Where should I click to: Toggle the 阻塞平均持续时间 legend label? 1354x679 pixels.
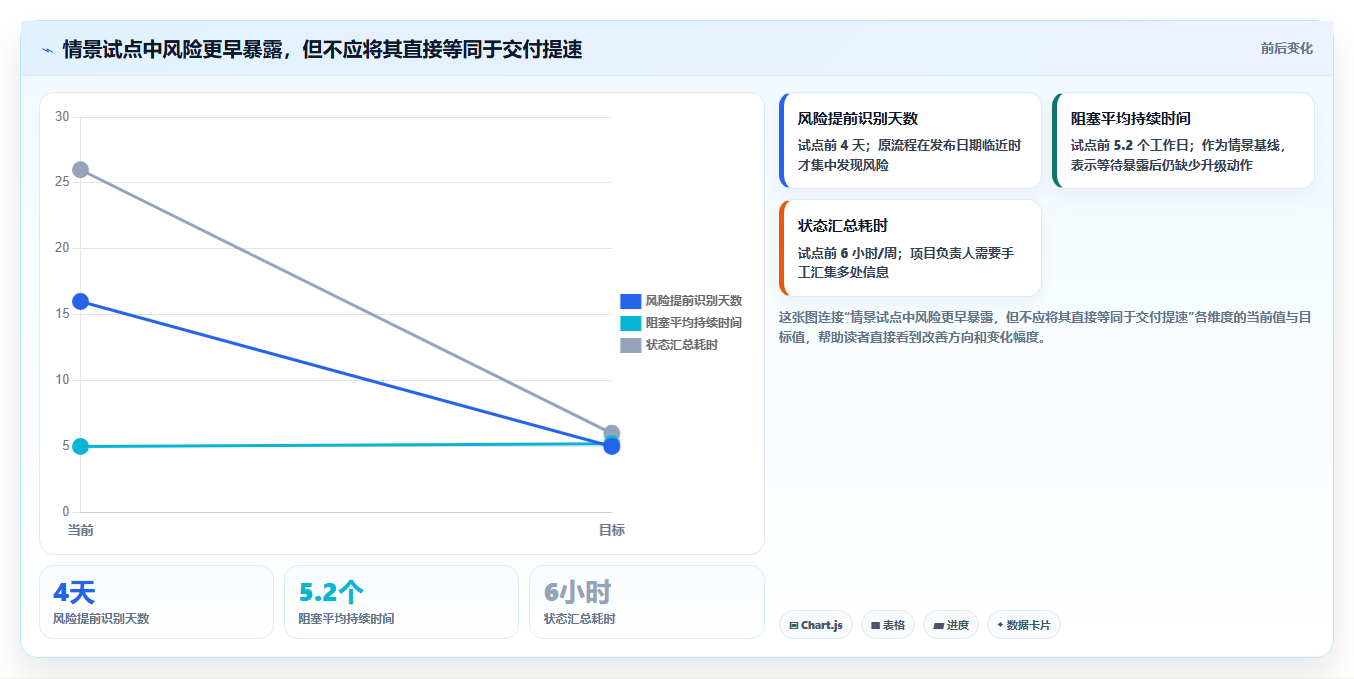[x=693, y=323]
